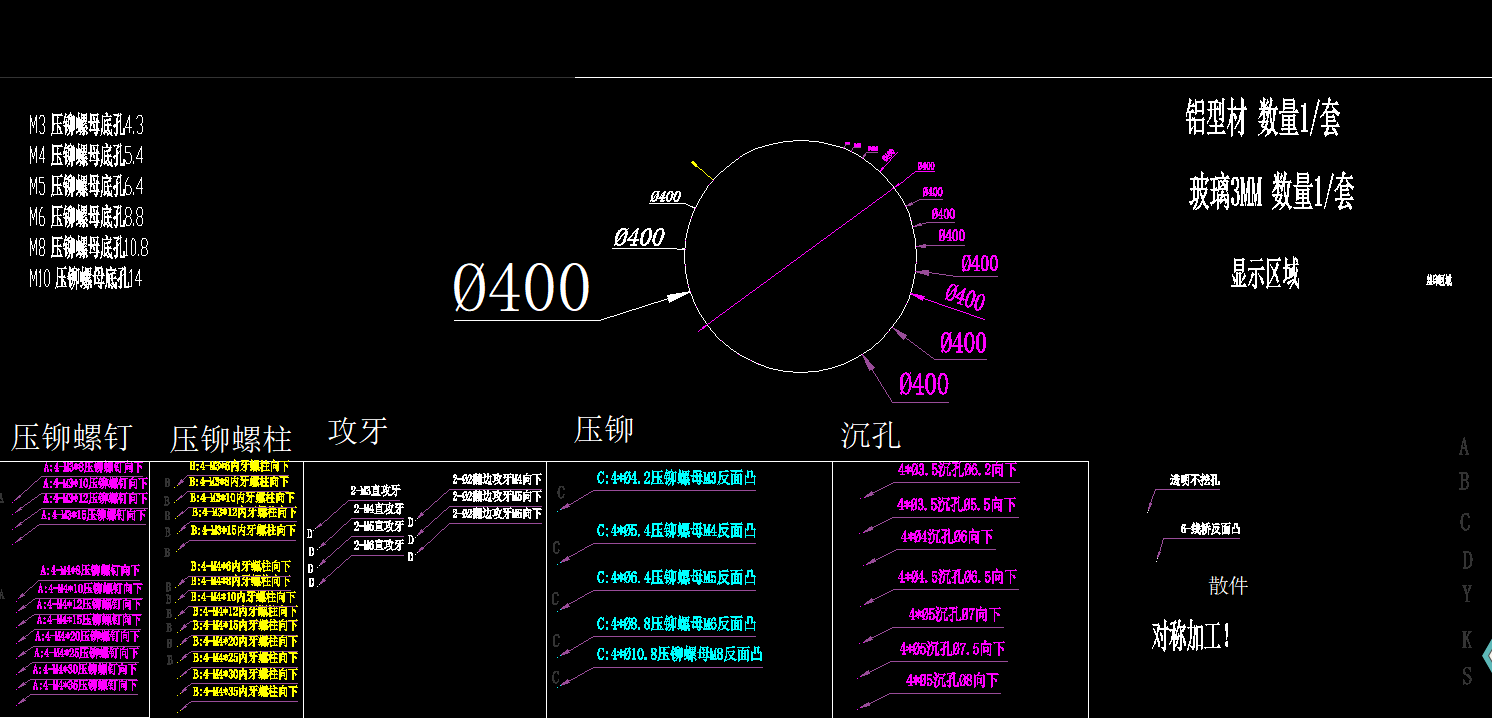Image resolution: width=1492 pixels, height=718 pixels.
Task: Click the 透明不挖孔 leader label
Action: (1194, 481)
